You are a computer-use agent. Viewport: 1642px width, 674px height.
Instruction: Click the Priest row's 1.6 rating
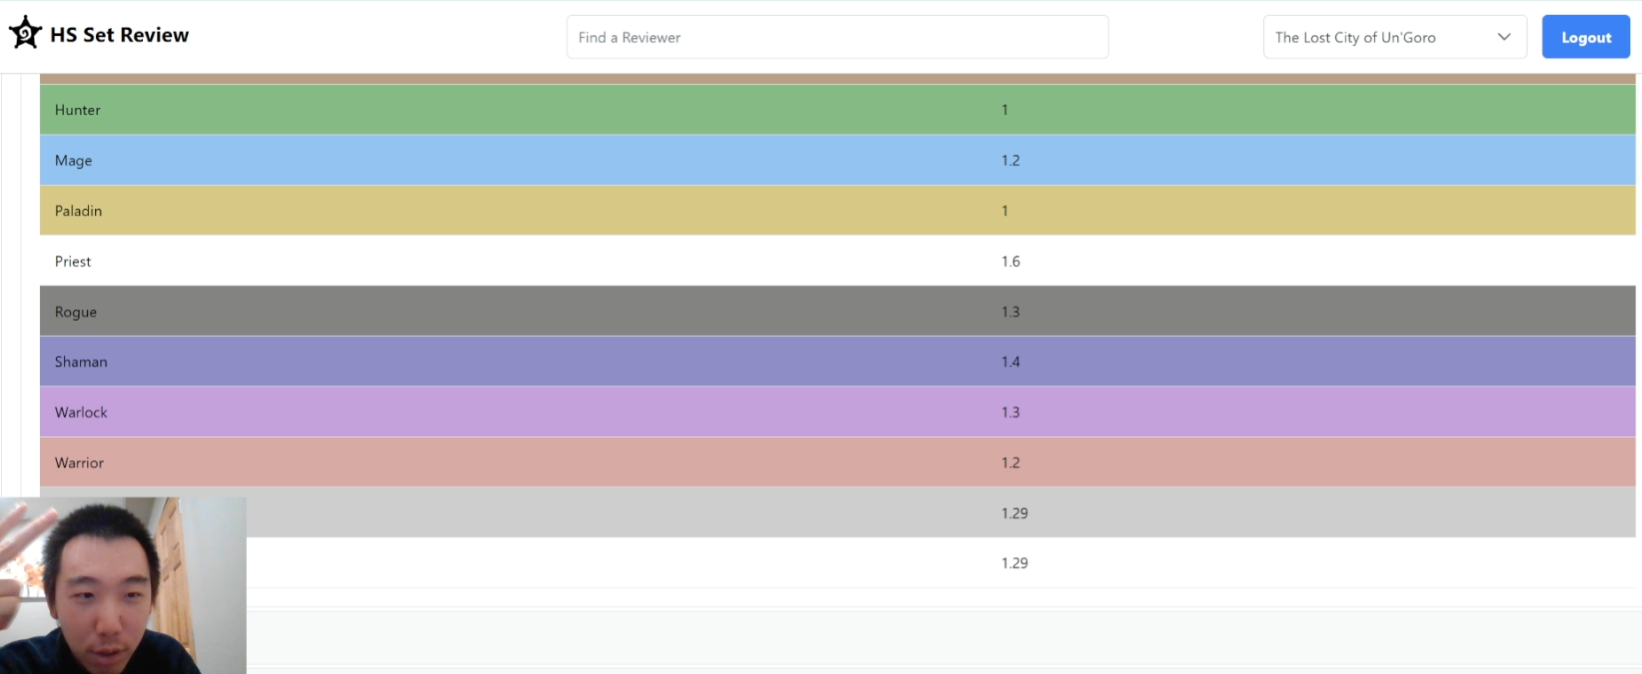(1010, 261)
